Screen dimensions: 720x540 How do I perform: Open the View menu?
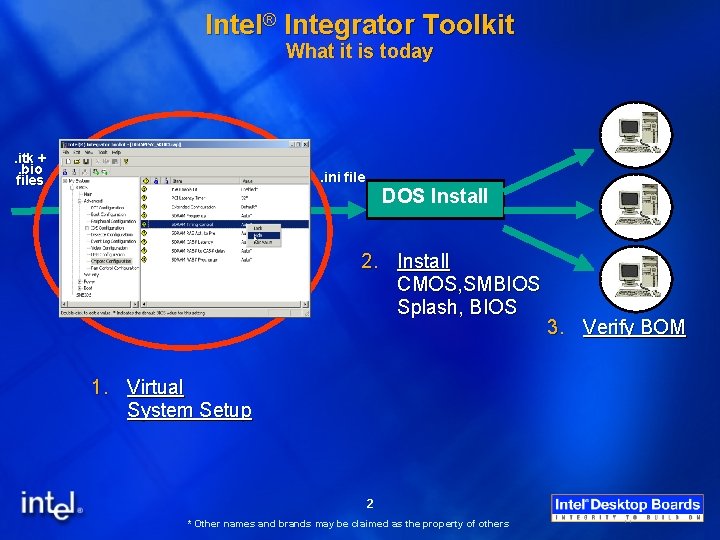[x=89, y=152]
